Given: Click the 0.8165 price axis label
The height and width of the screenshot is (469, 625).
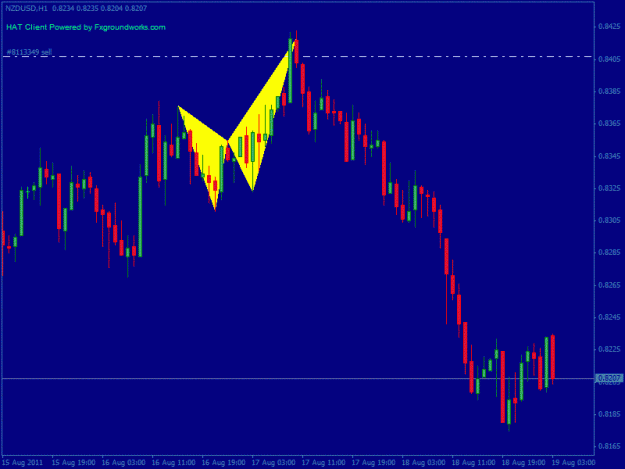Looking at the screenshot, I should tap(609, 446).
